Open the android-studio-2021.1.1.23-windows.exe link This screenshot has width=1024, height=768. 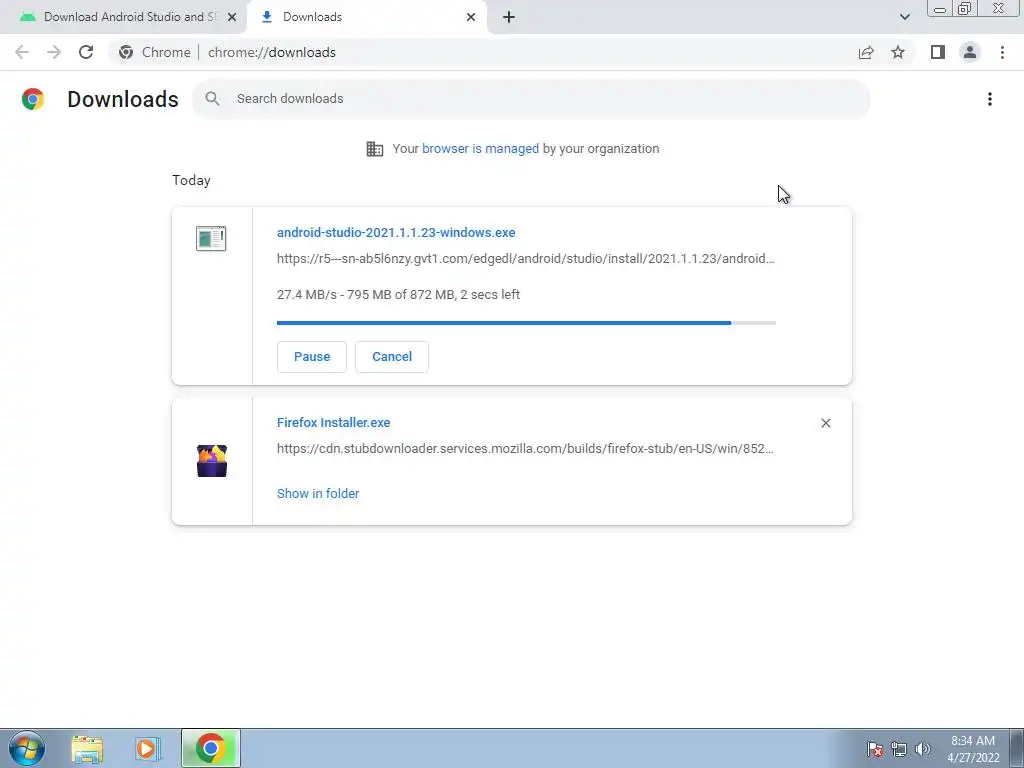click(x=396, y=232)
